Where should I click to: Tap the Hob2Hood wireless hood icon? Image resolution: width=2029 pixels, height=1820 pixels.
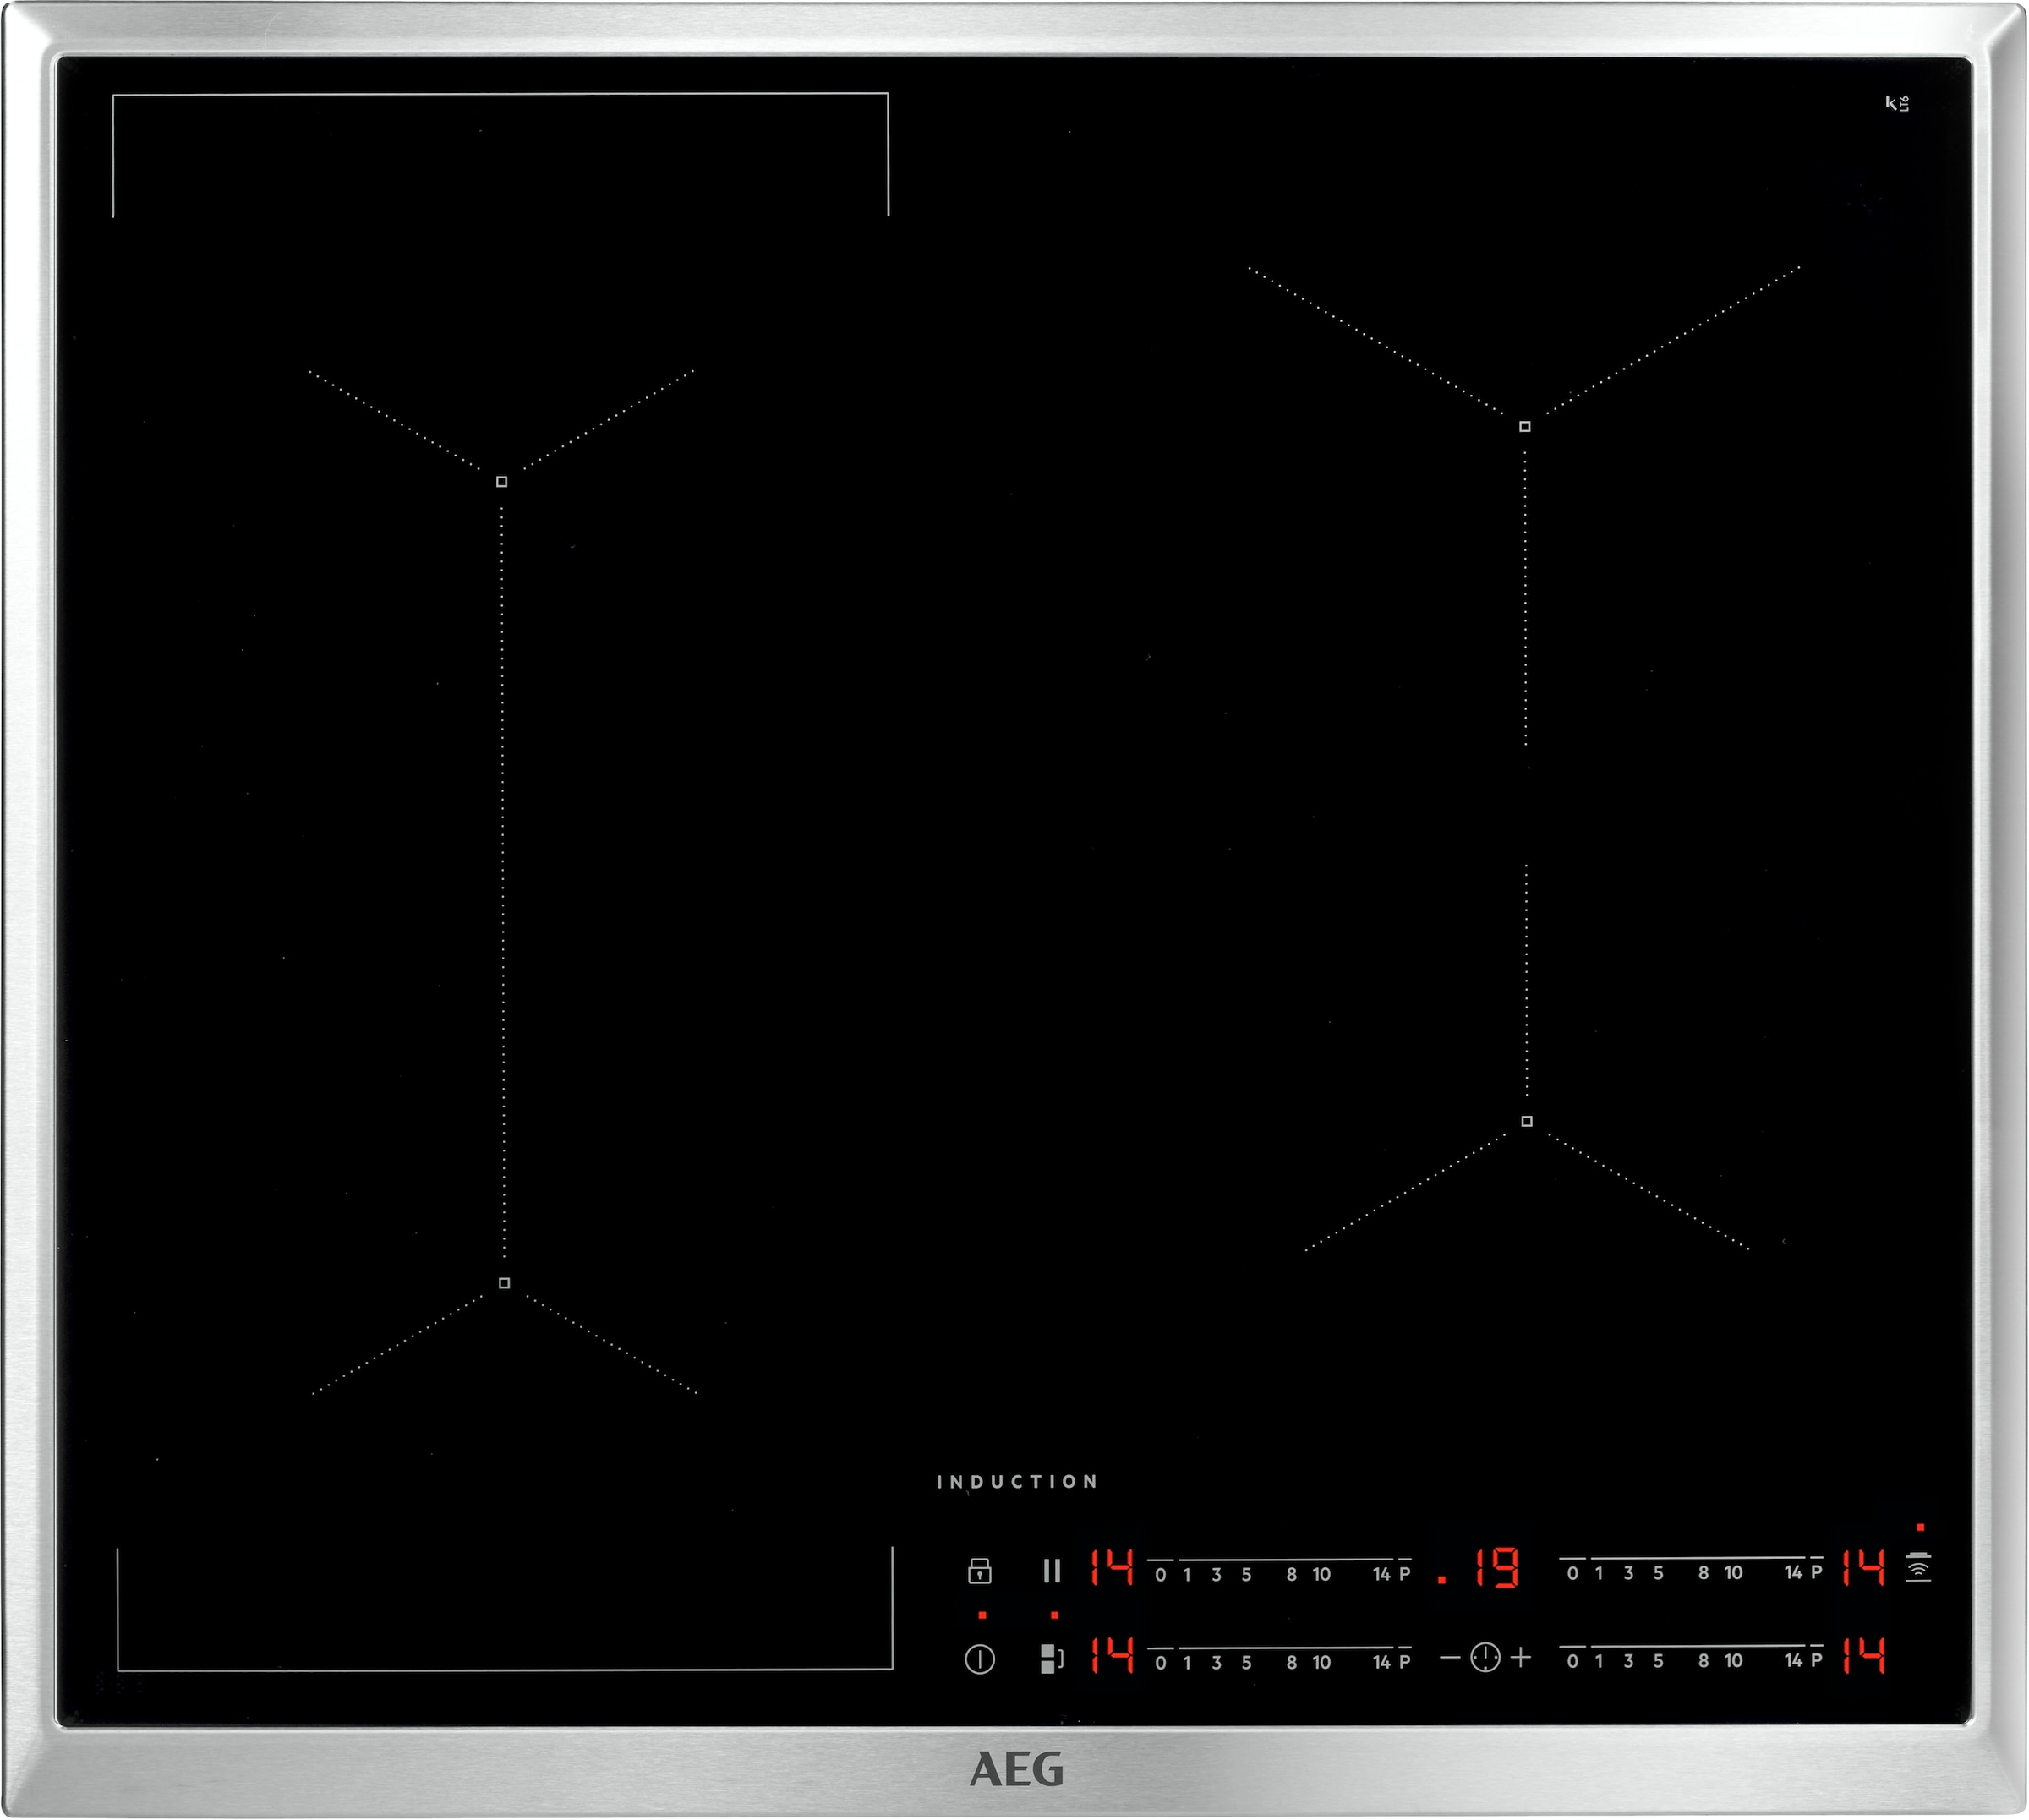(x=1918, y=1567)
